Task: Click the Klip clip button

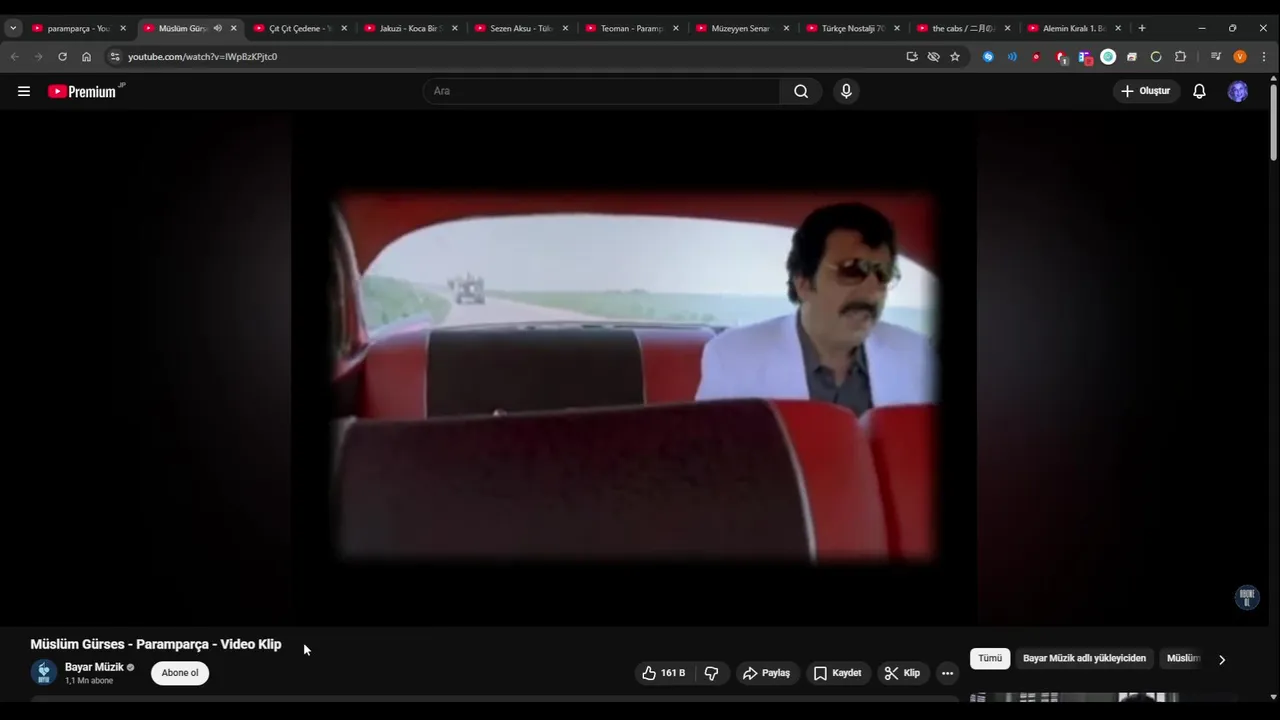Action: pyautogui.click(x=902, y=673)
